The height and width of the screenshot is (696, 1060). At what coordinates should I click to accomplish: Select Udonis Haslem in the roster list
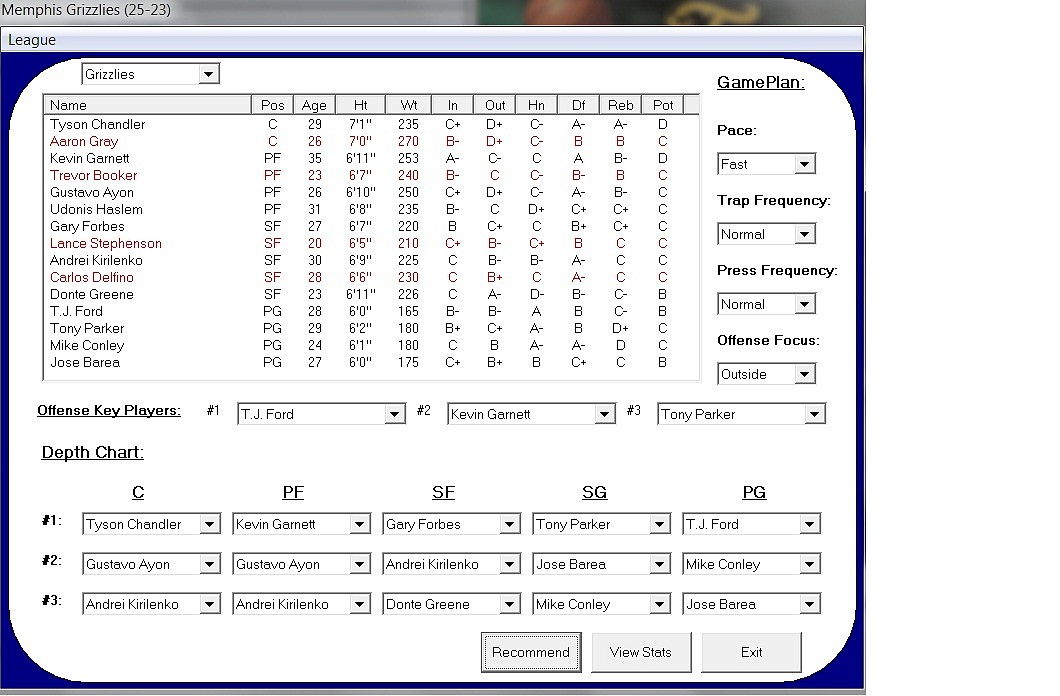click(370, 209)
